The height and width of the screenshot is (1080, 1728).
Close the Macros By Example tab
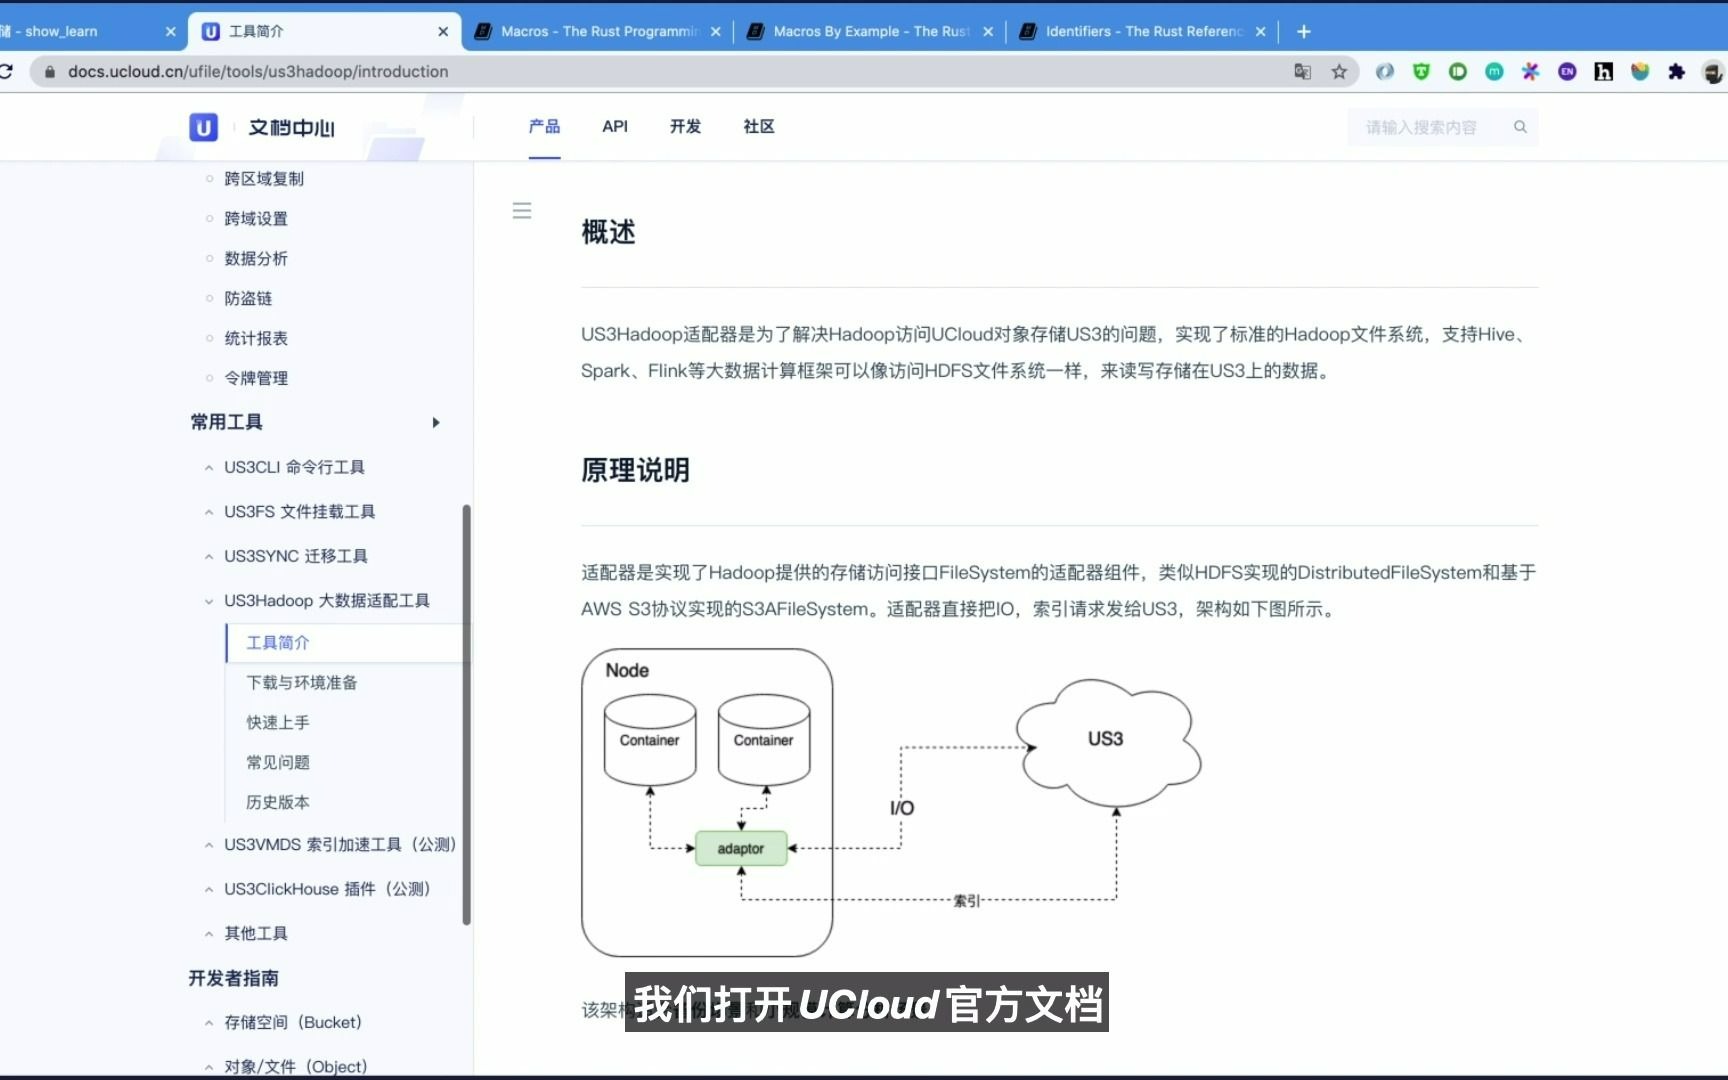[988, 32]
